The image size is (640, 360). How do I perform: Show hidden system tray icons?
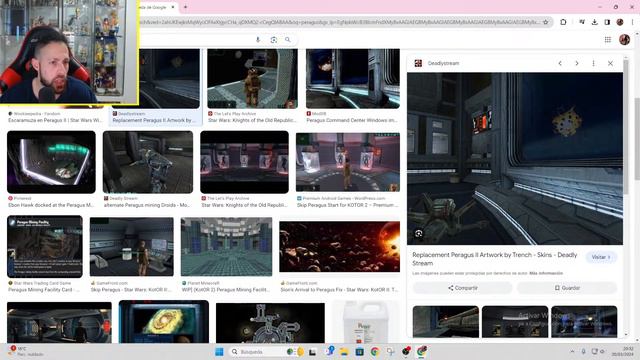pyautogui.click(x=572, y=351)
